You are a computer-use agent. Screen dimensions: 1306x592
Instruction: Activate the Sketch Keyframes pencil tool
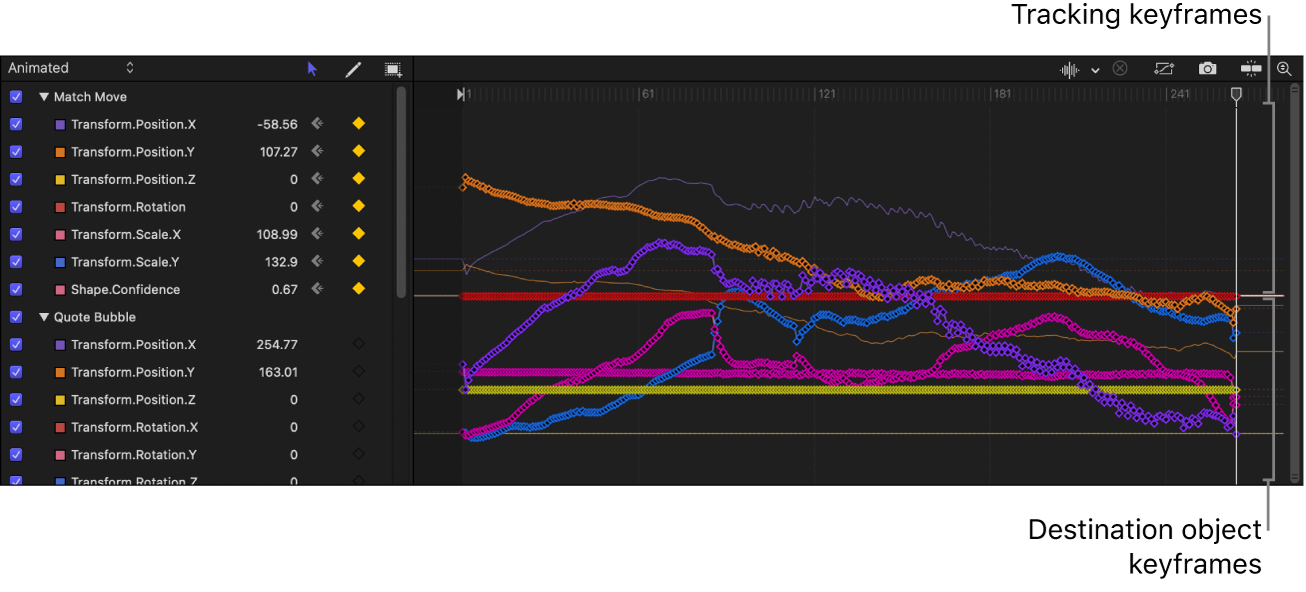coord(352,68)
